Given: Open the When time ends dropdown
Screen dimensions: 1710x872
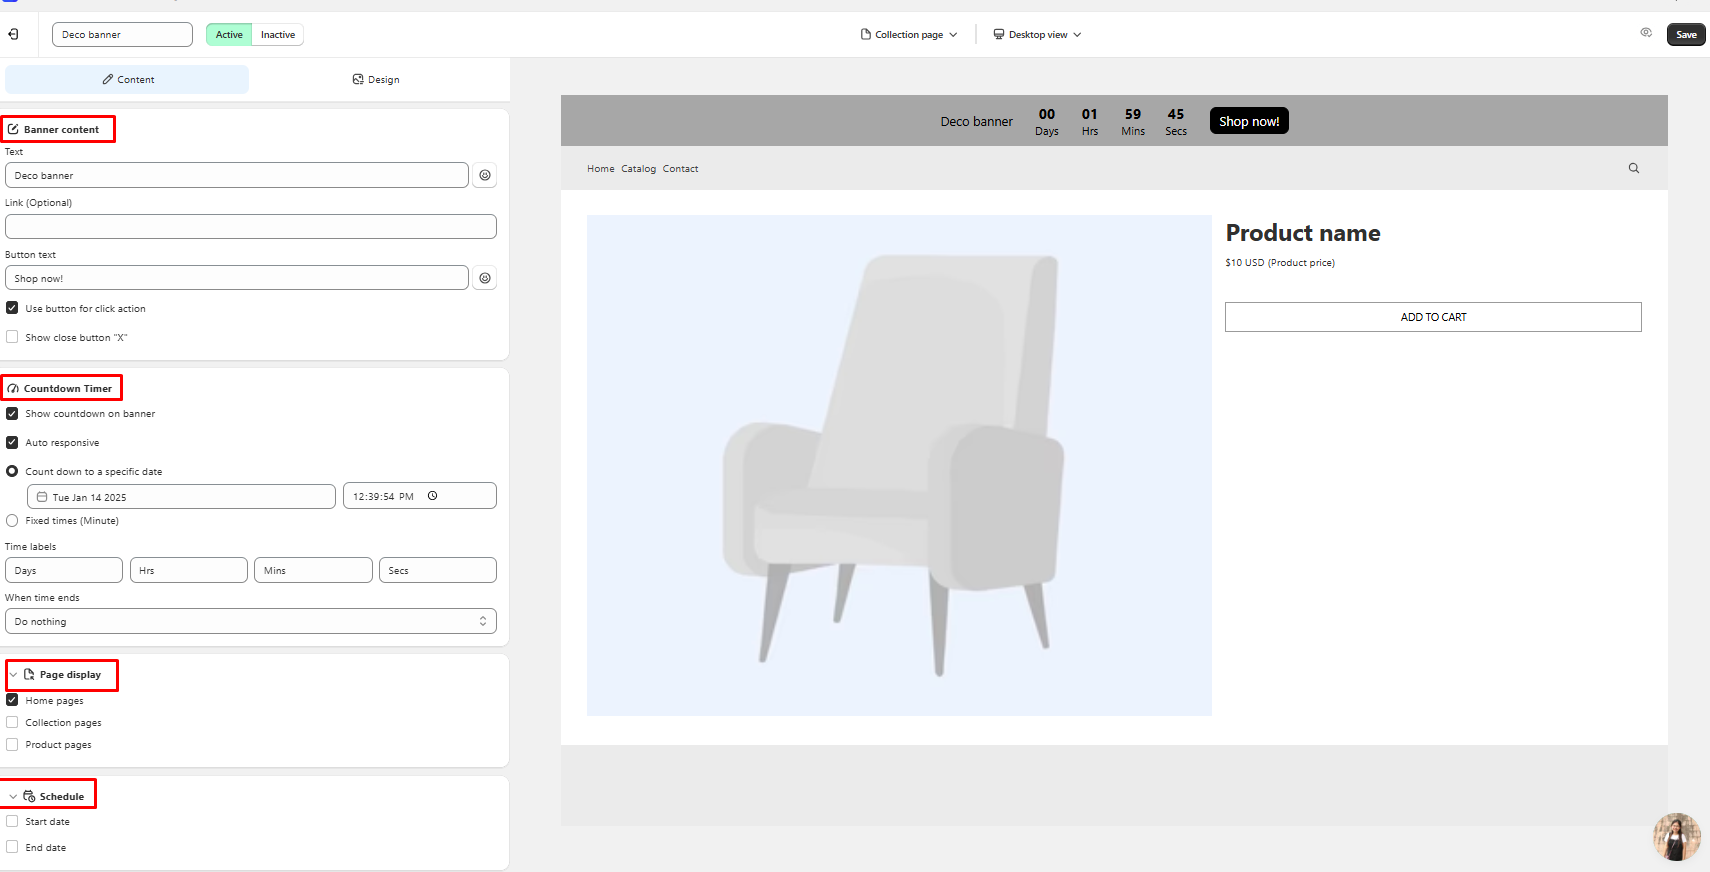Looking at the screenshot, I should 250,621.
